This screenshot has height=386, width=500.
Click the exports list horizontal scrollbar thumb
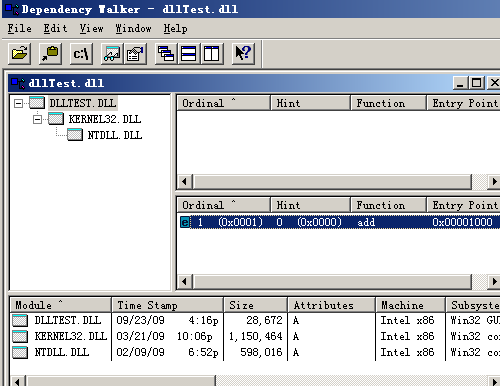click(332, 282)
